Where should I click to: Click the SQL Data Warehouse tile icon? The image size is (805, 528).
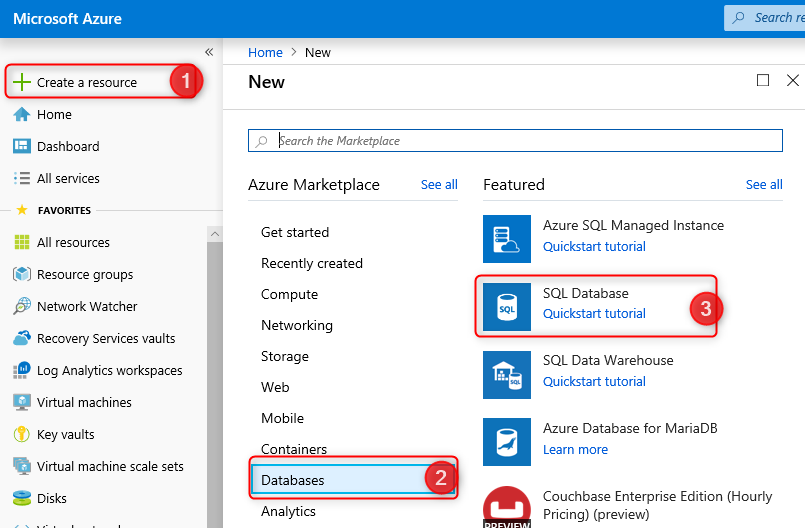click(x=507, y=374)
